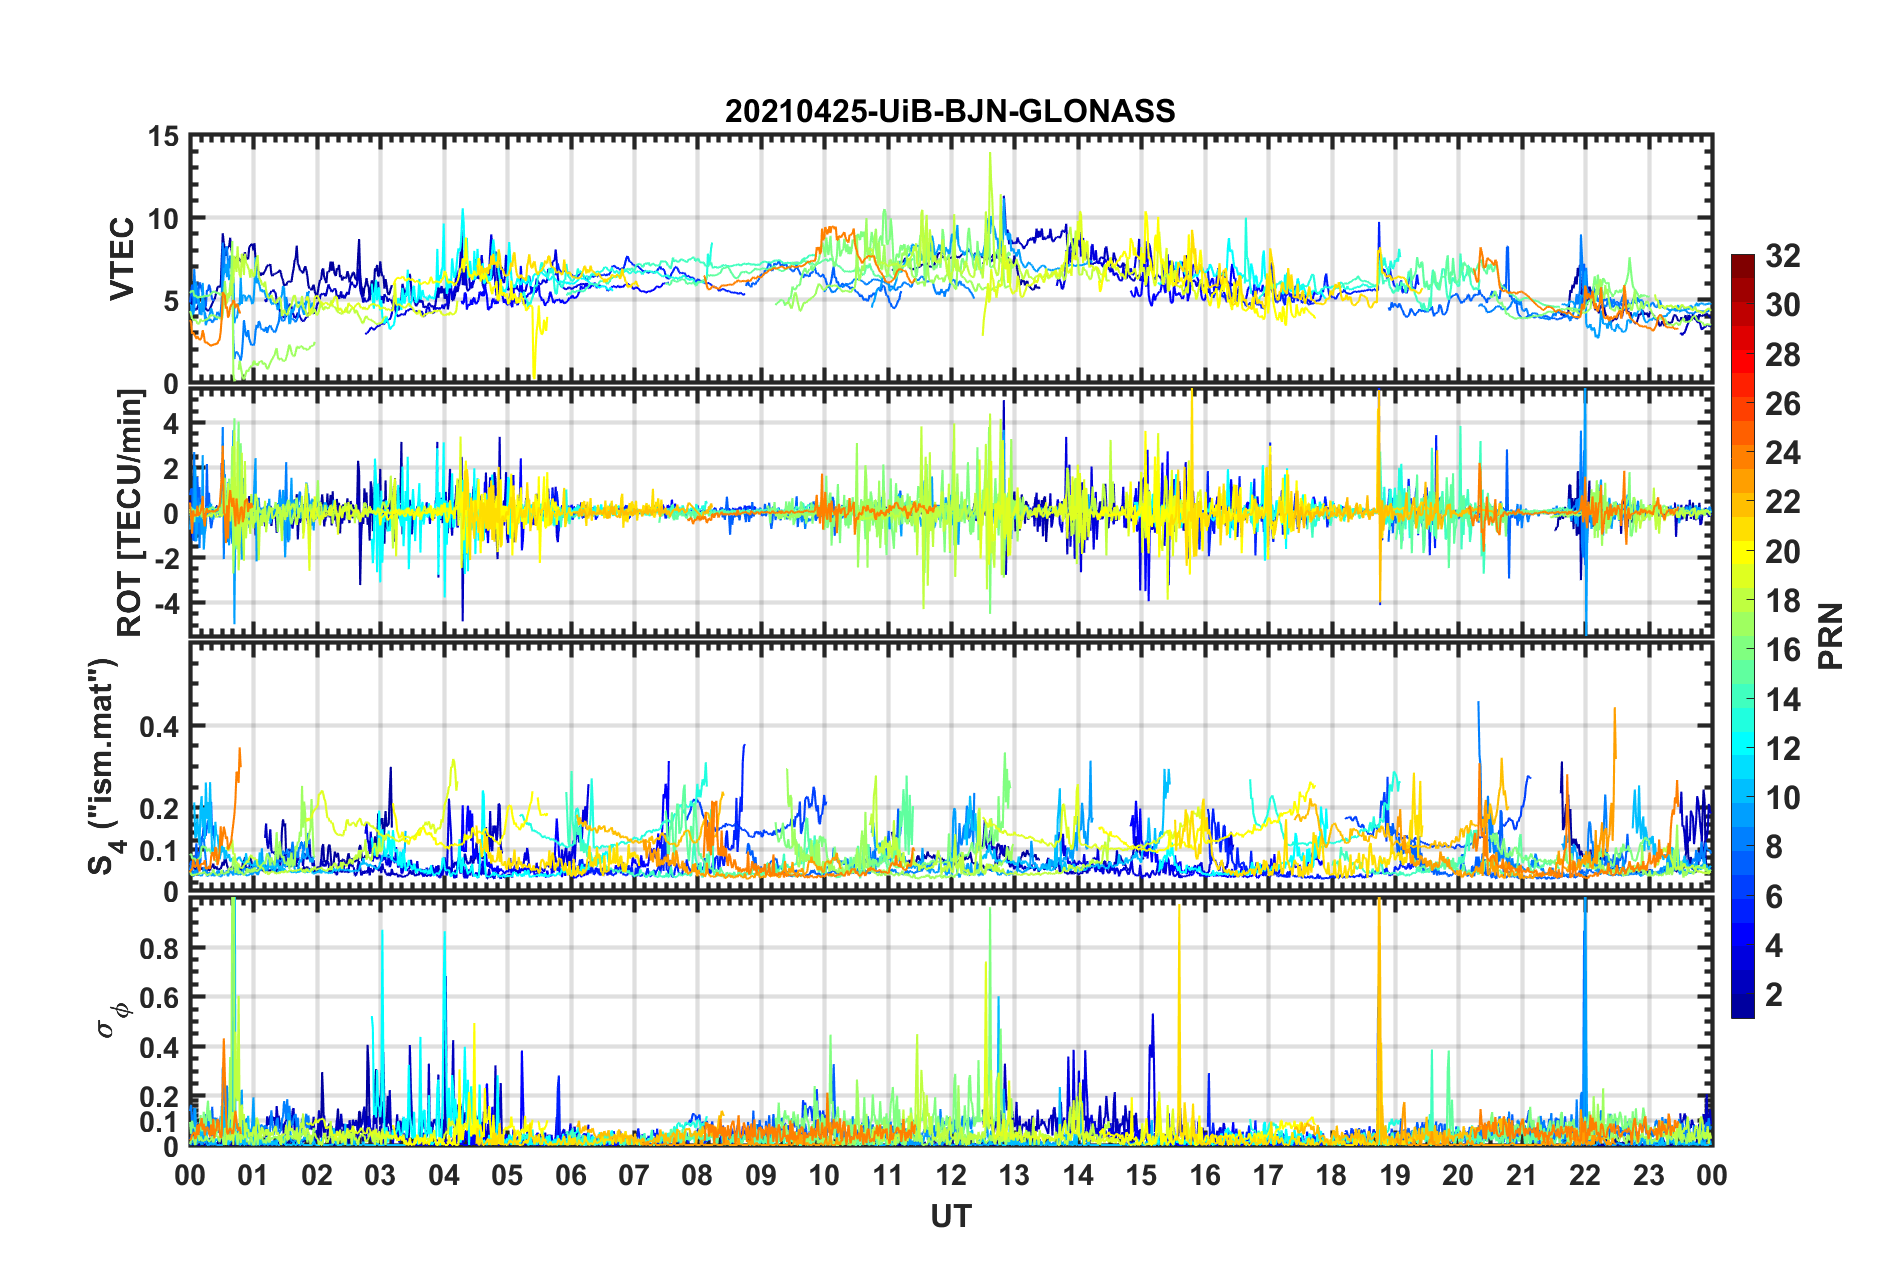Click hour label 07 on UT axis
Viewport: 1902px width, 1272px height.
pos(634,1175)
